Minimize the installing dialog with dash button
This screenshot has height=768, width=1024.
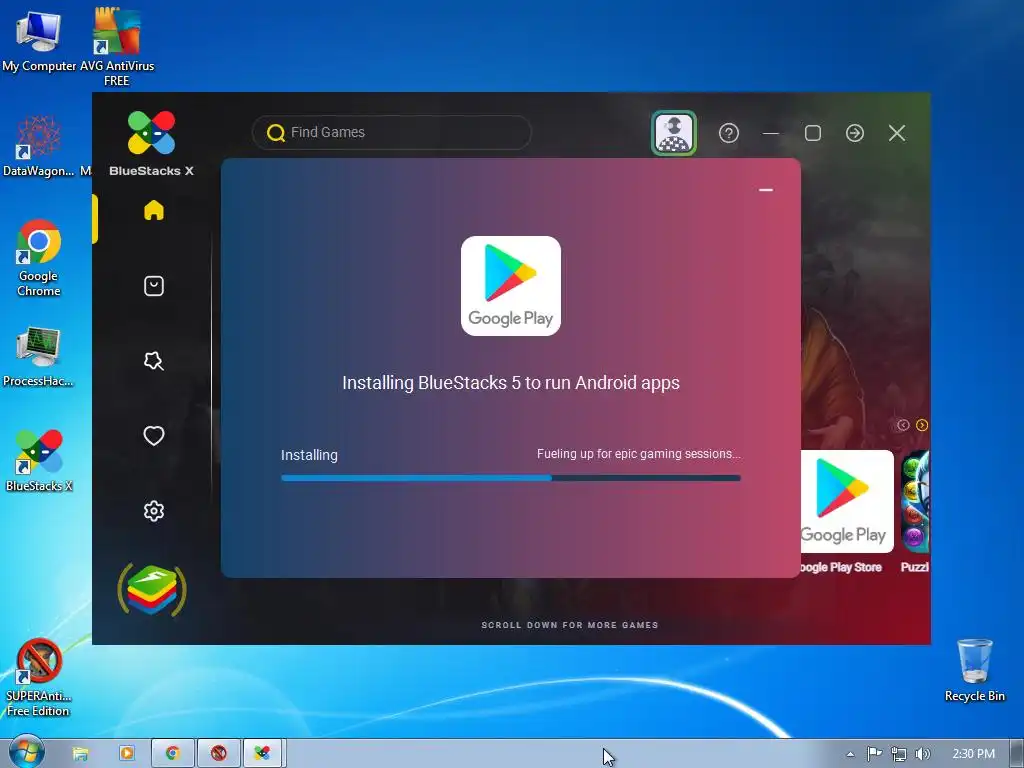pyautogui.click(x=766, y=190)
